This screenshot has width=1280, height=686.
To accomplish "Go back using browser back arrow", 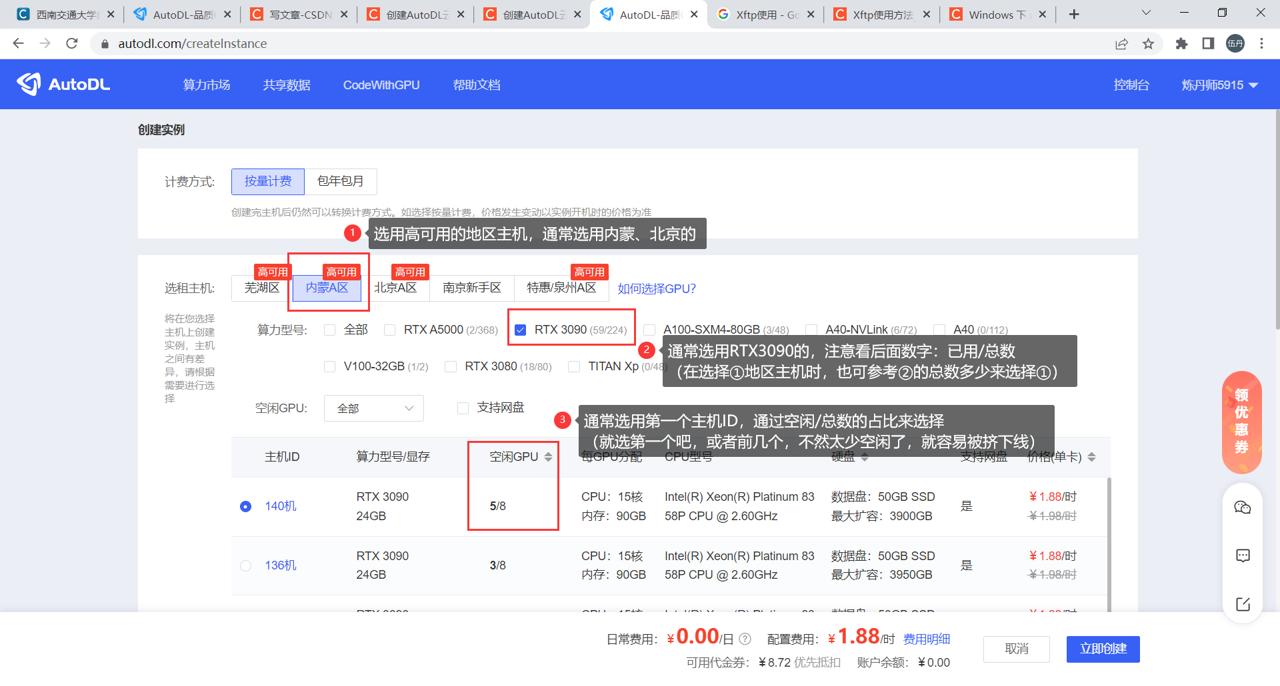I will (19, 44).
